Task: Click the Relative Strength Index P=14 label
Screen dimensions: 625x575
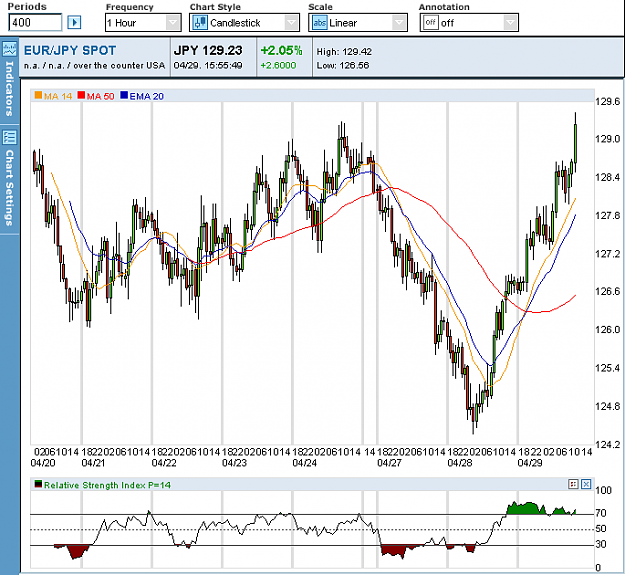Action: pos(107,485)
